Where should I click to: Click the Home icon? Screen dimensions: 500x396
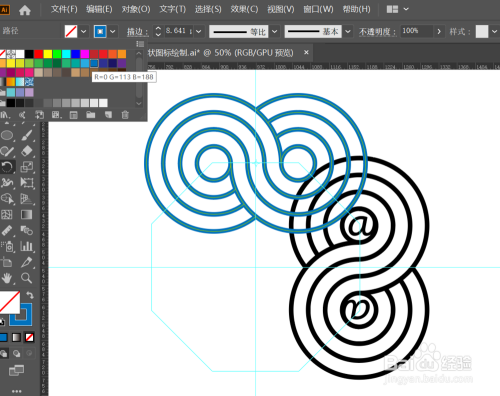(25, 10)
